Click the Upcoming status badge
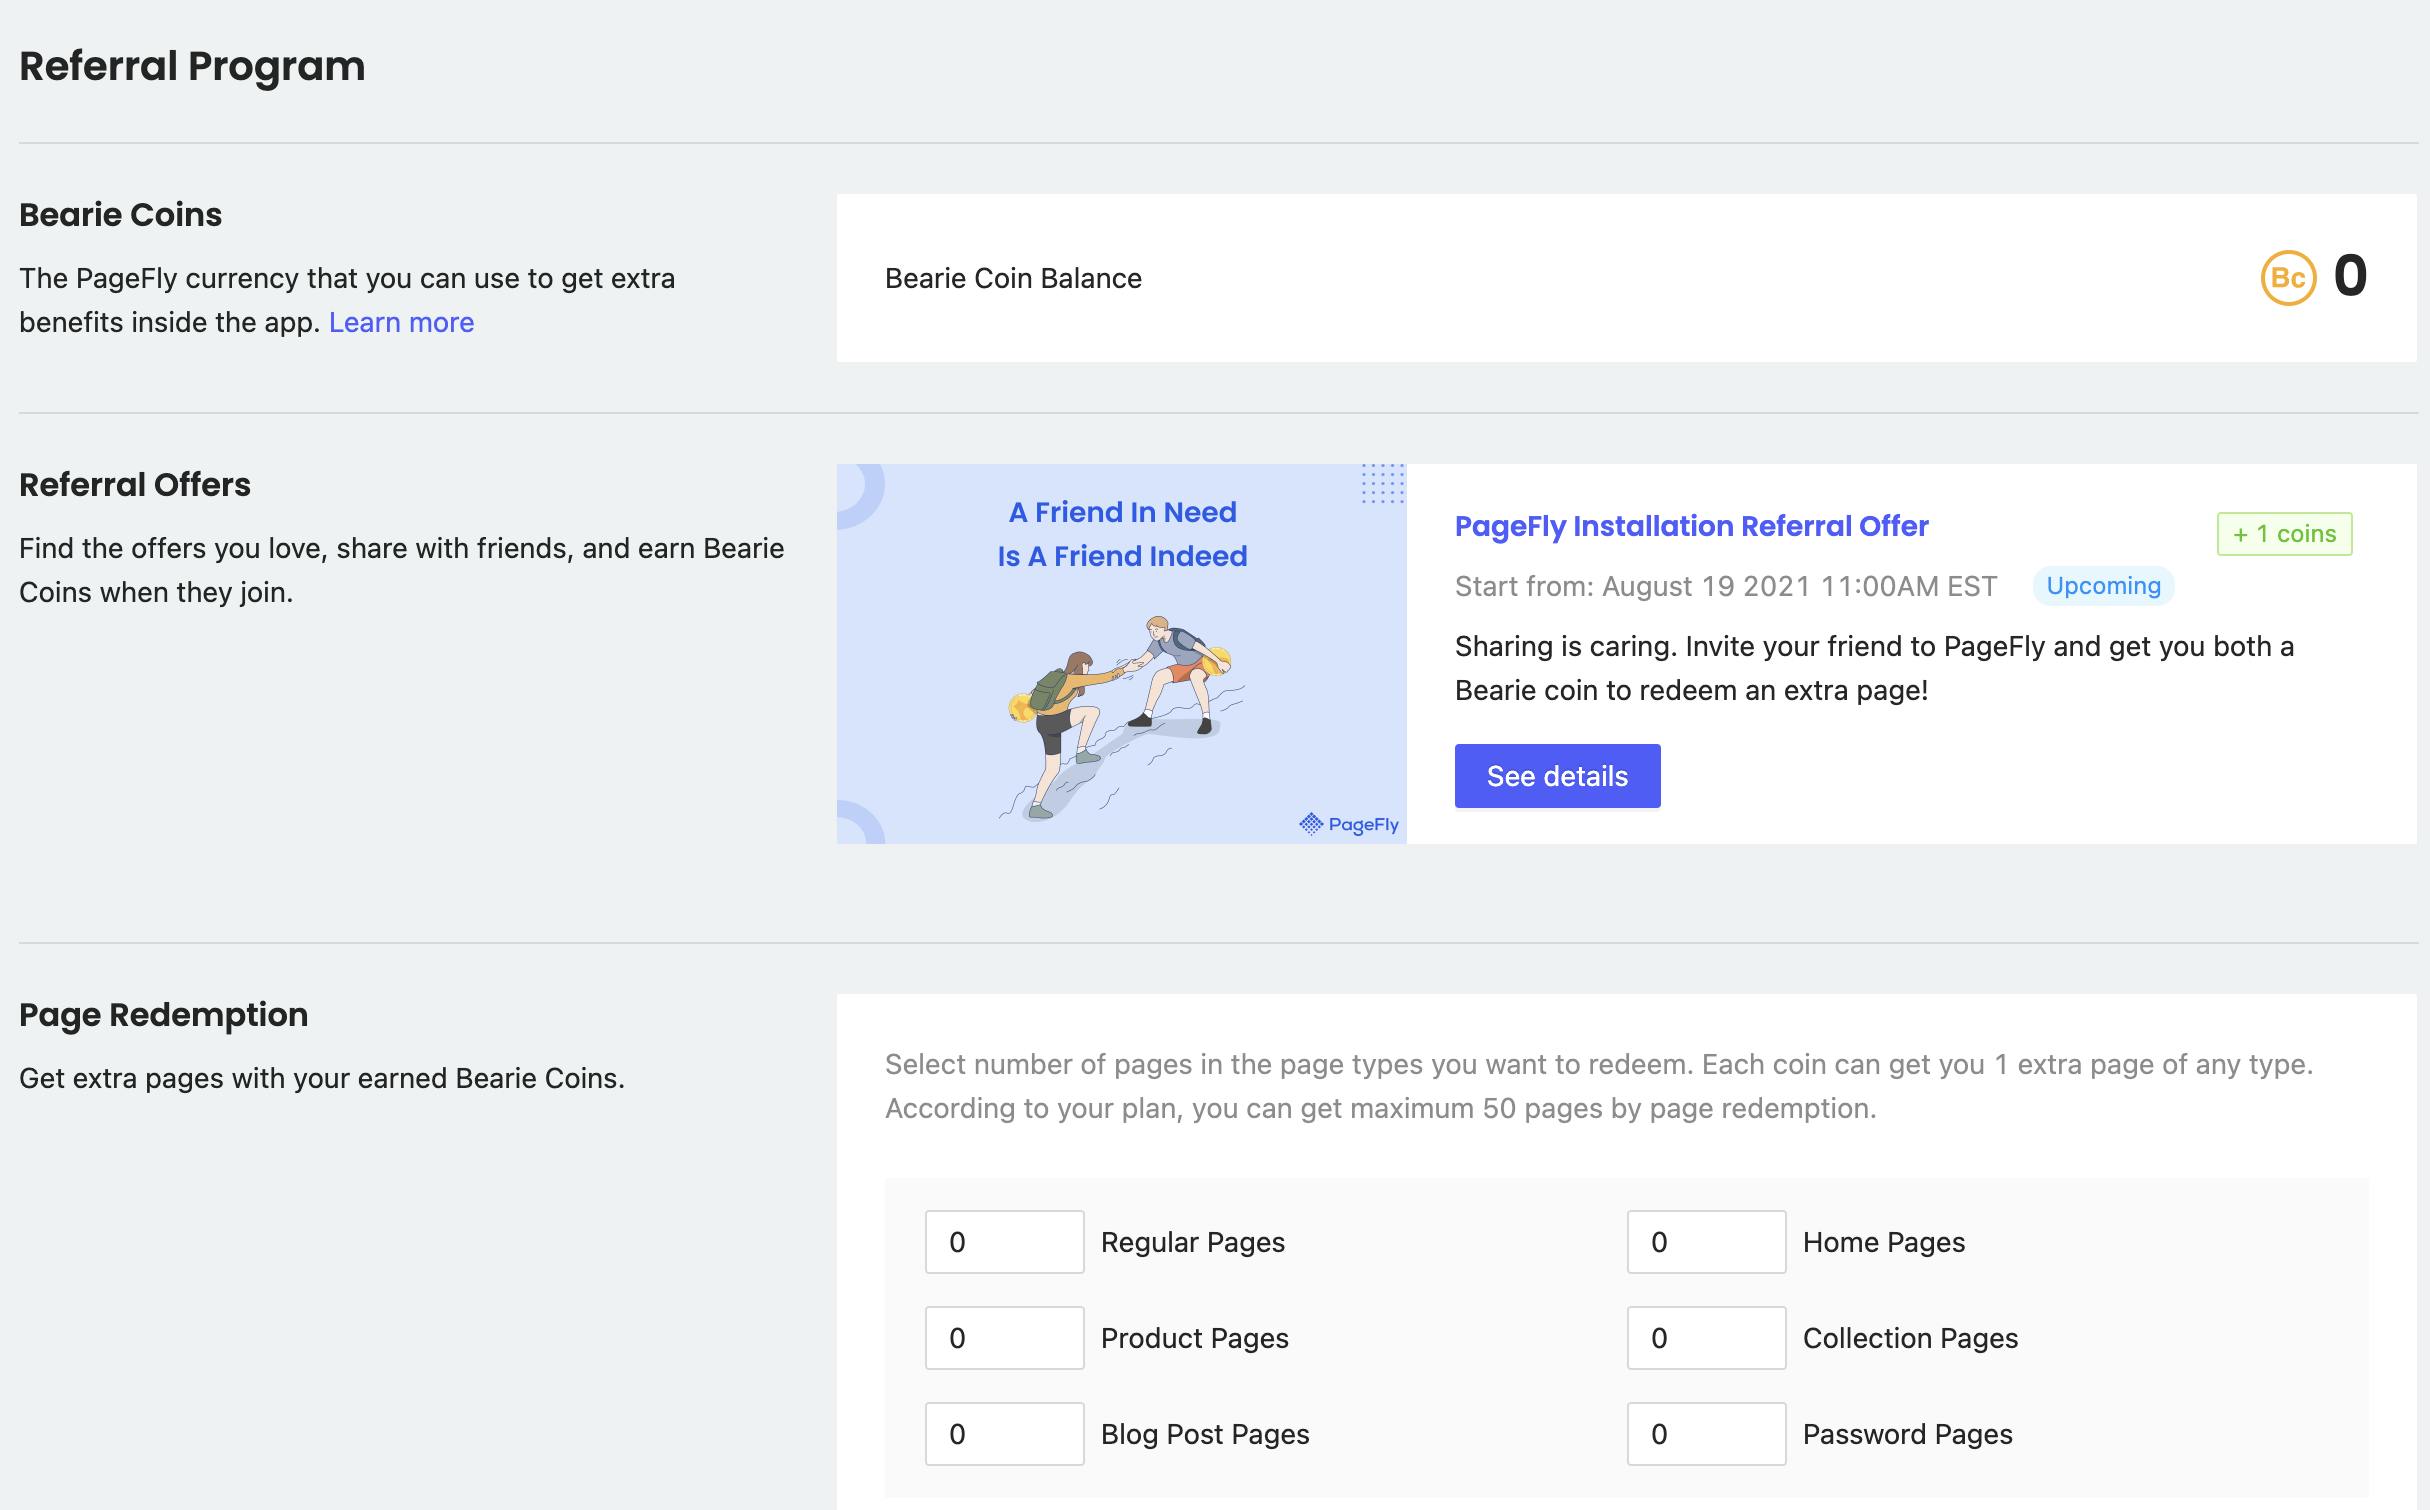The height and width of the screenshot is (1510, 2430). [x=2103, y=586]
